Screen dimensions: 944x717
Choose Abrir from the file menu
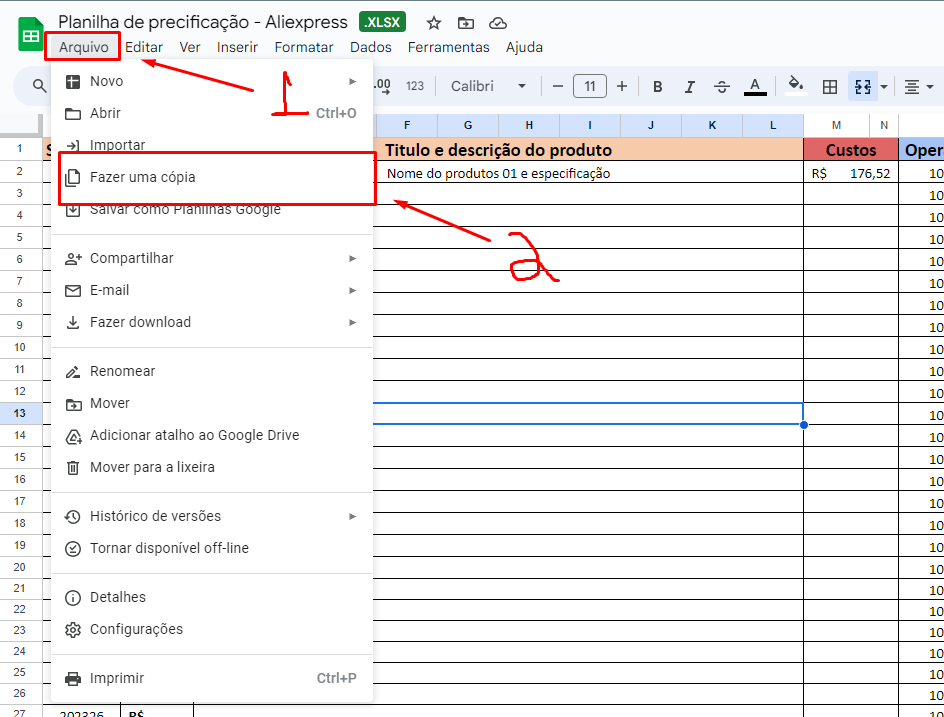(212, 113)
